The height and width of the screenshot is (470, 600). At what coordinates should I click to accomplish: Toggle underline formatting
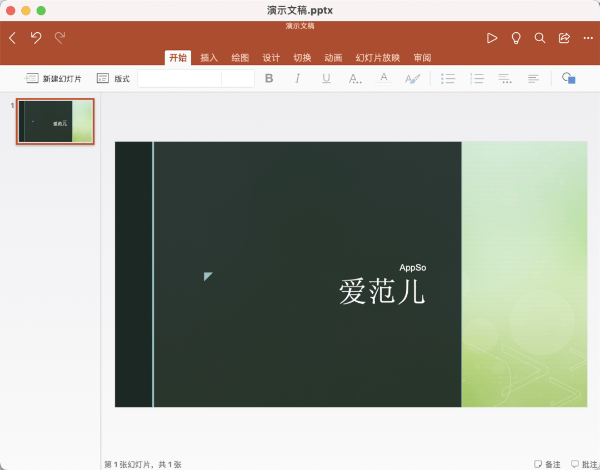tap(326, 78)
